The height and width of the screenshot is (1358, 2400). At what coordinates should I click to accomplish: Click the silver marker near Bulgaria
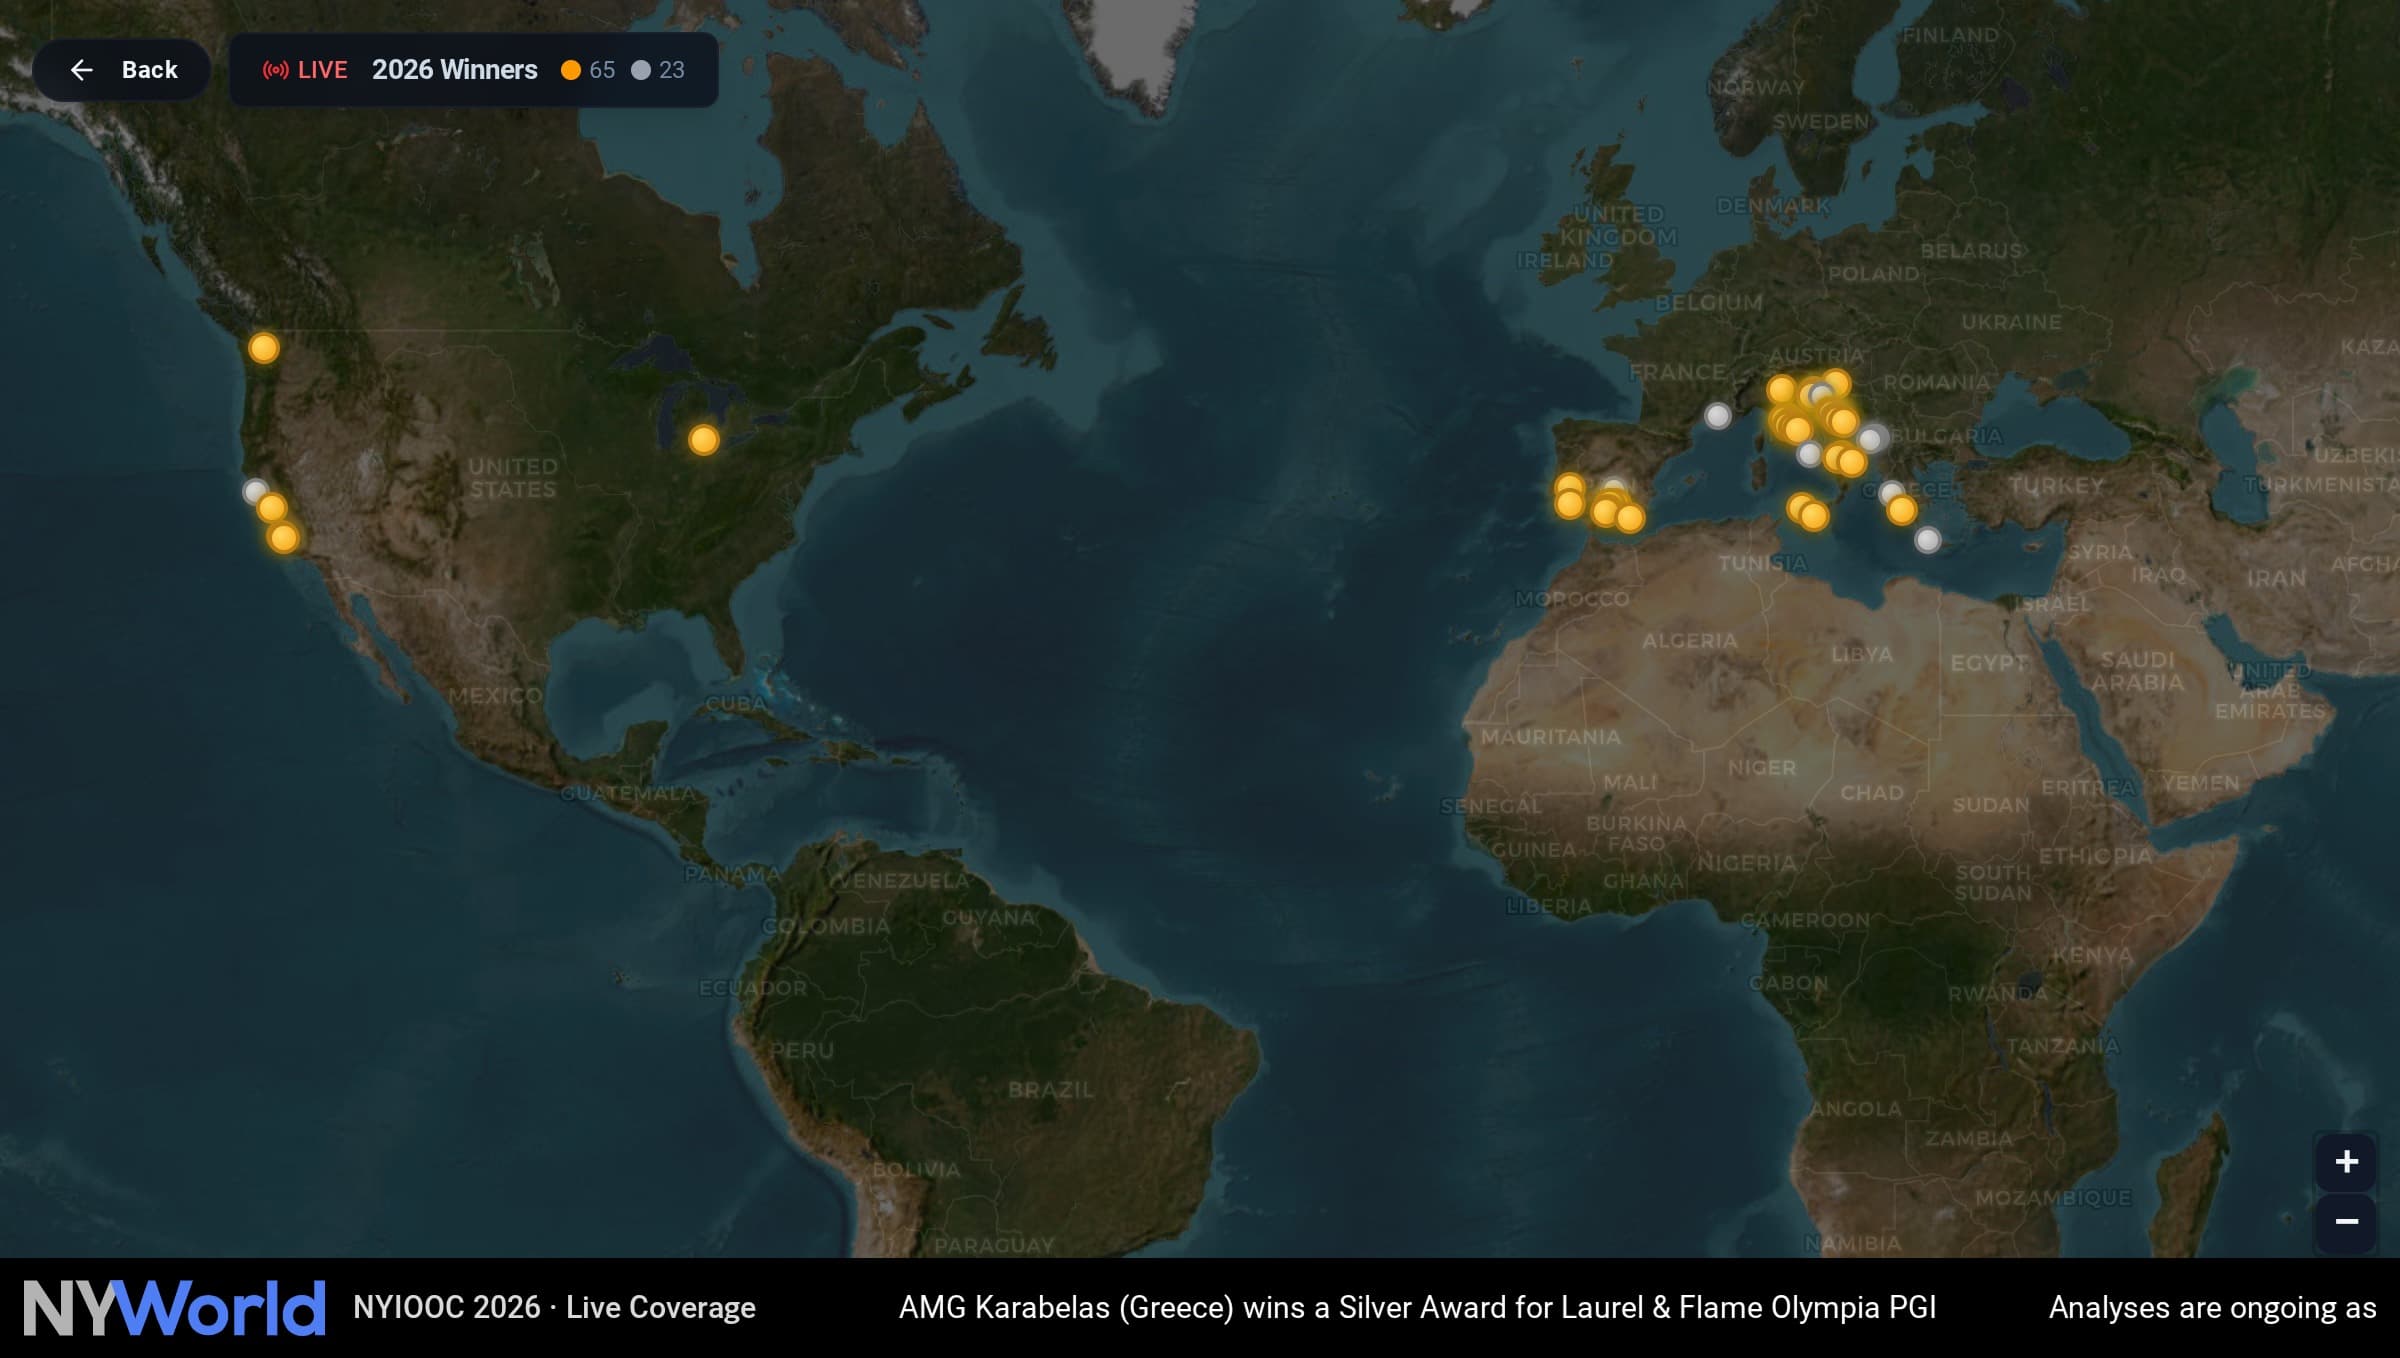click(1871, 439)
